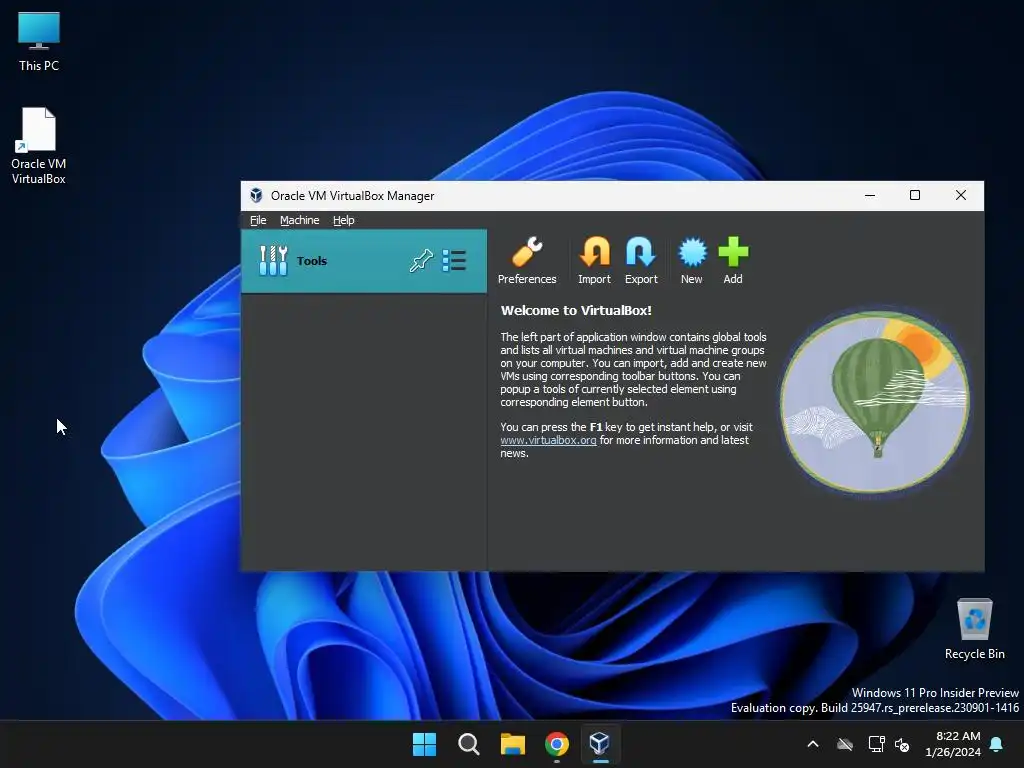The image size is (1024, 768).
Task: Click the Import appliance toolbar icon
Action: click(594, 261)
